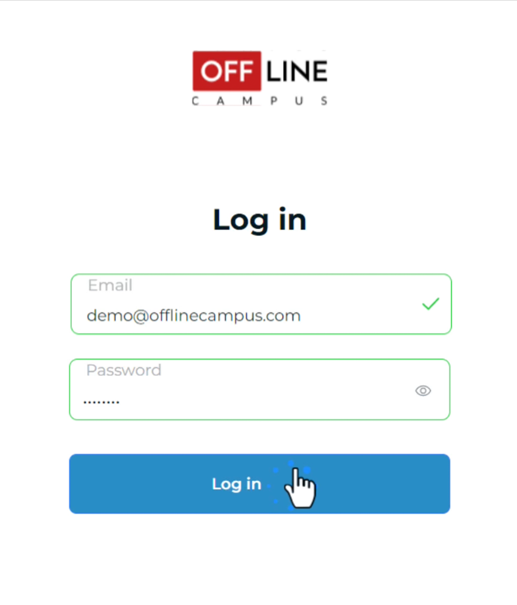
Task: Click the masked password dots
Action: pyautogui.click(x=101, y=402)
